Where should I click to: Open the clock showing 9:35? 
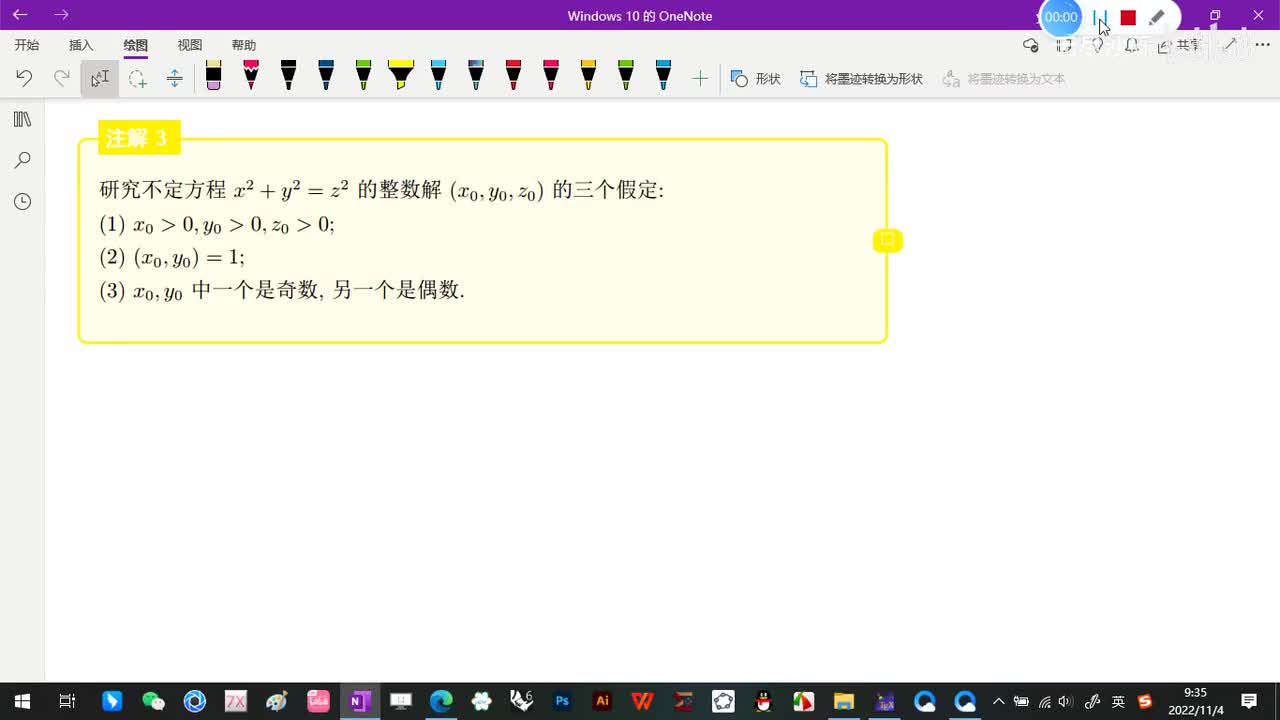pos(1195,701)
